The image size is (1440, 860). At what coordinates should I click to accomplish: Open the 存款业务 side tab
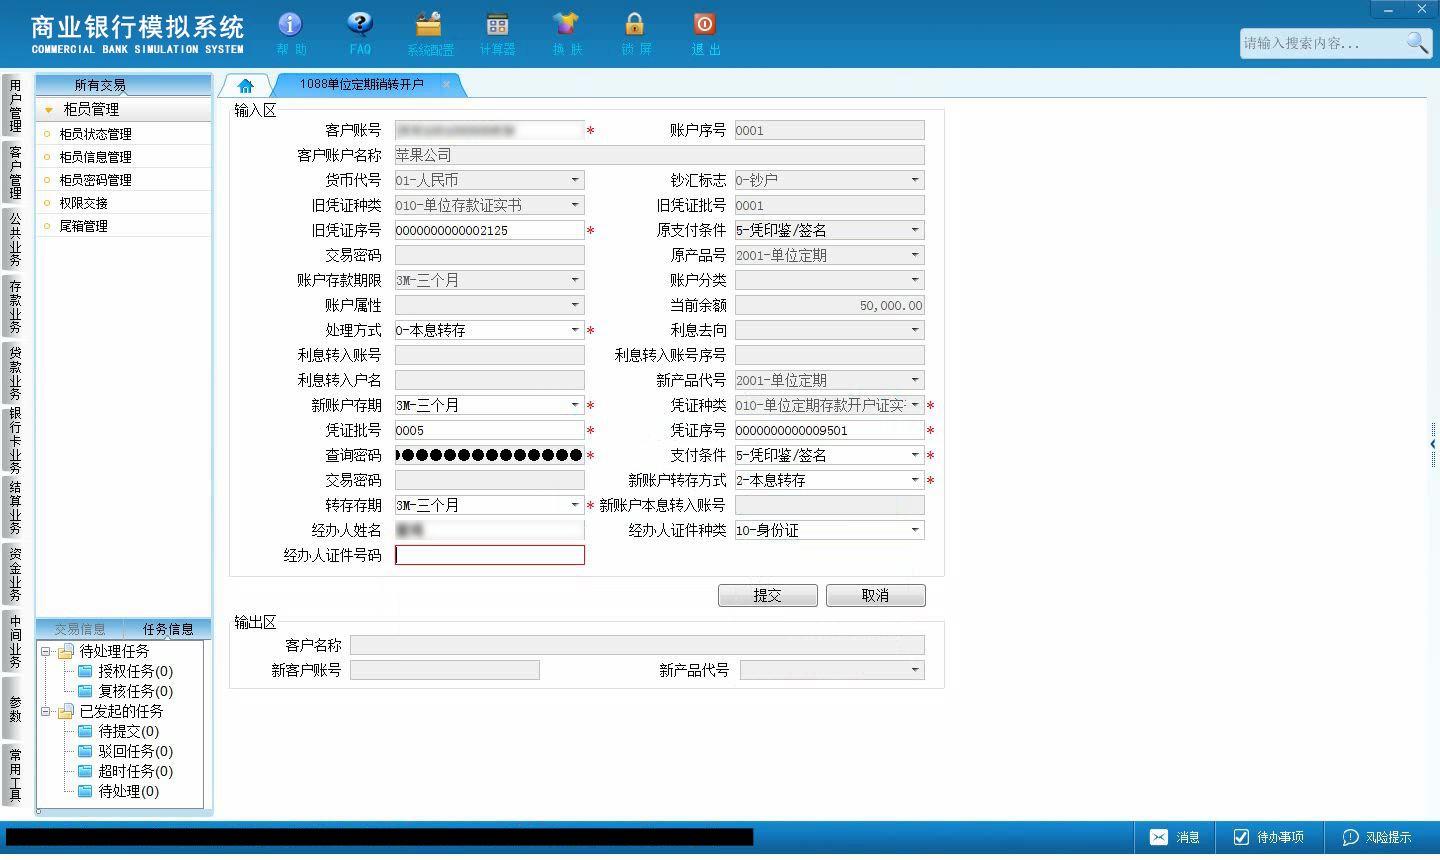(x=15, y=306)
